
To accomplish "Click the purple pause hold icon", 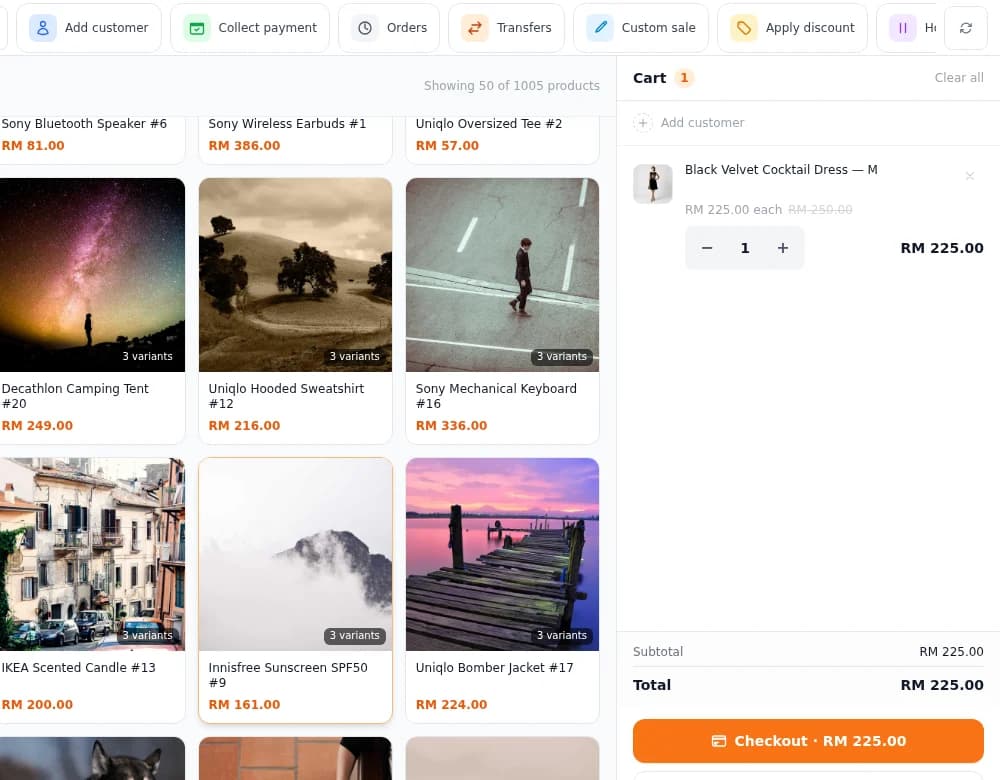I will tap(902, 28).
